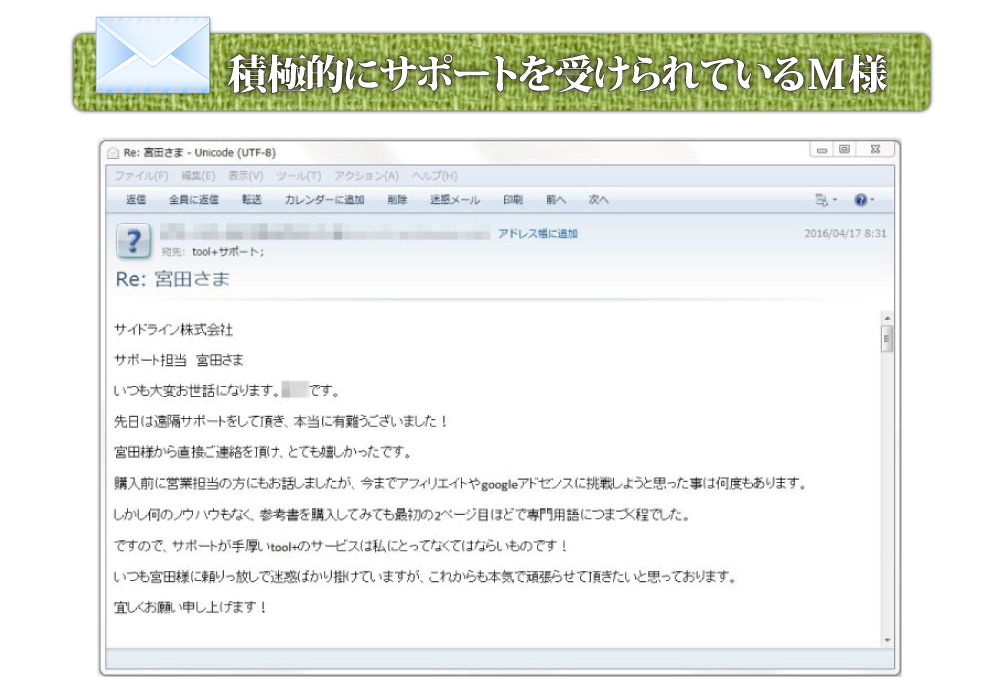Click the line 宜しくお願い申し上げます!
The image size is (999, 700).
[x=190, y=607]
